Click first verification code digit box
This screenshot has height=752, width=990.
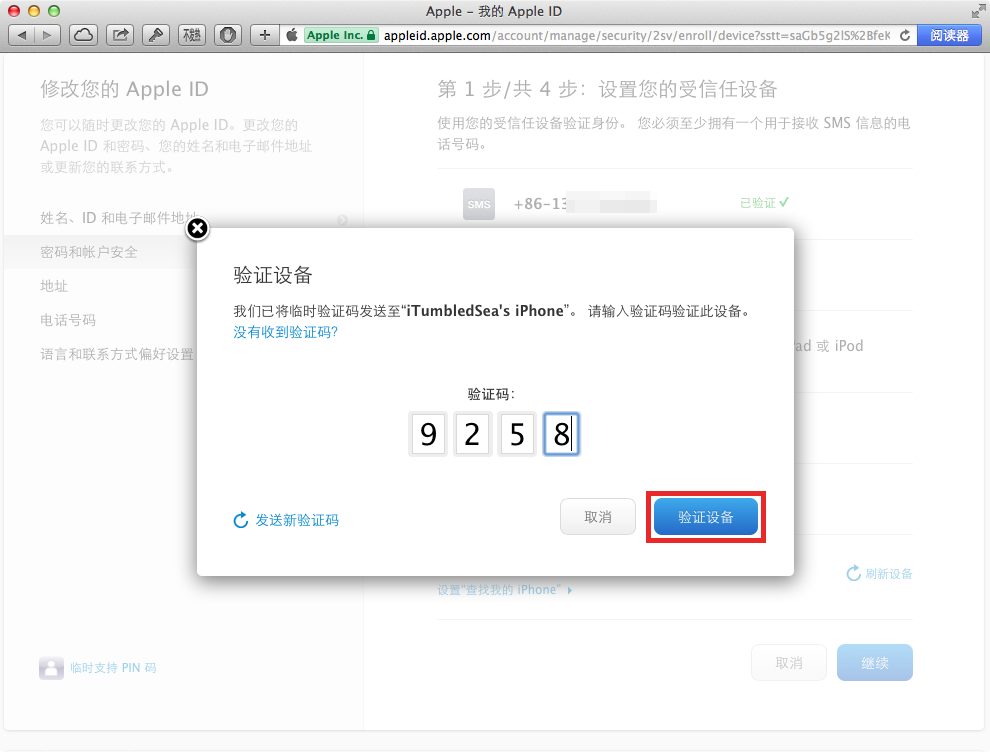pyautogui.click(x=428, y=434)
